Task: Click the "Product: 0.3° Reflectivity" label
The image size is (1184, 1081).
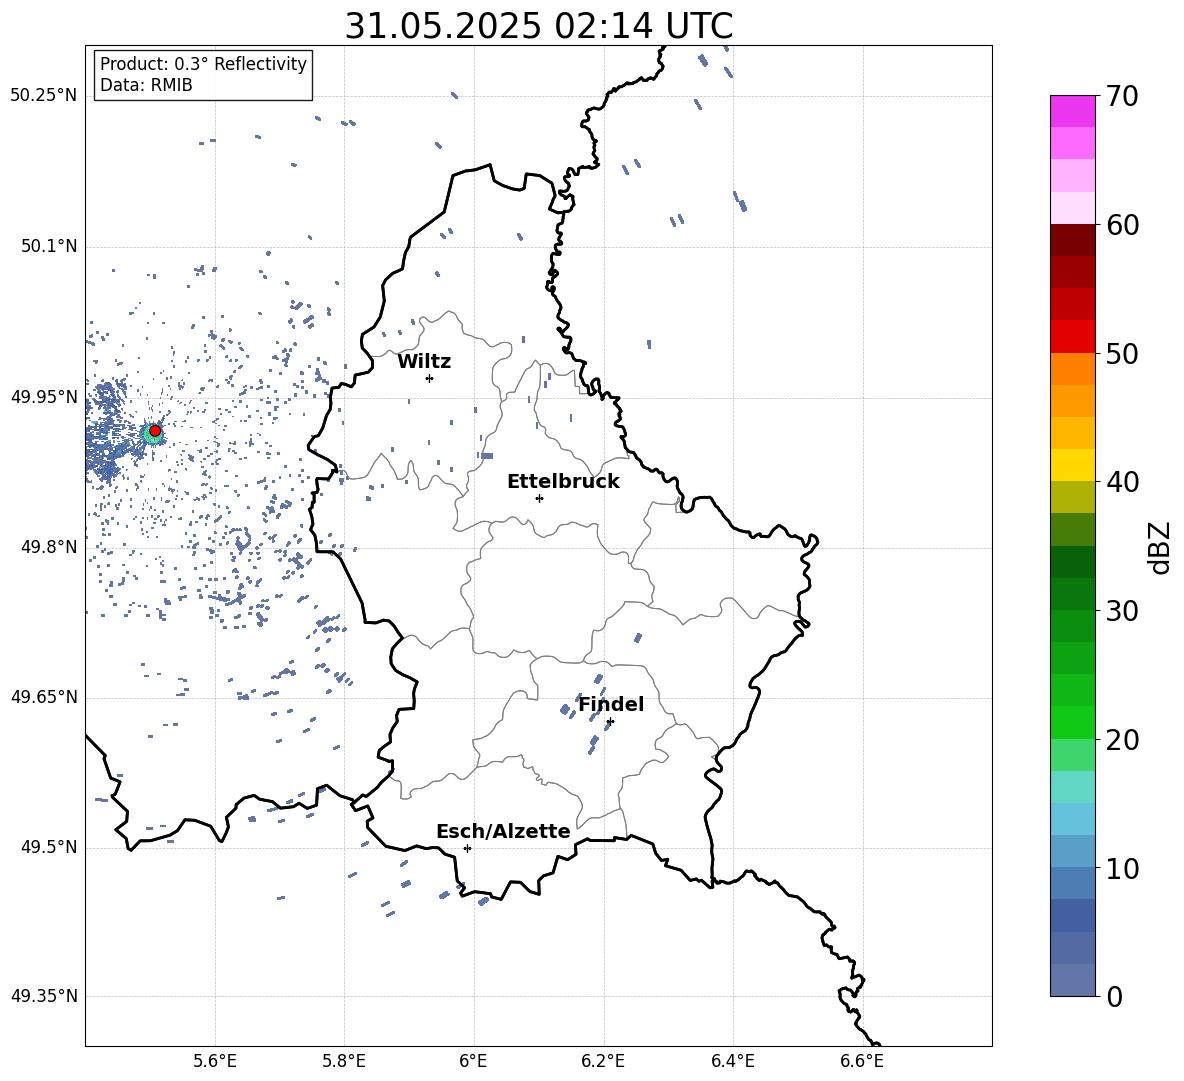Action: [x=203, y=64]
